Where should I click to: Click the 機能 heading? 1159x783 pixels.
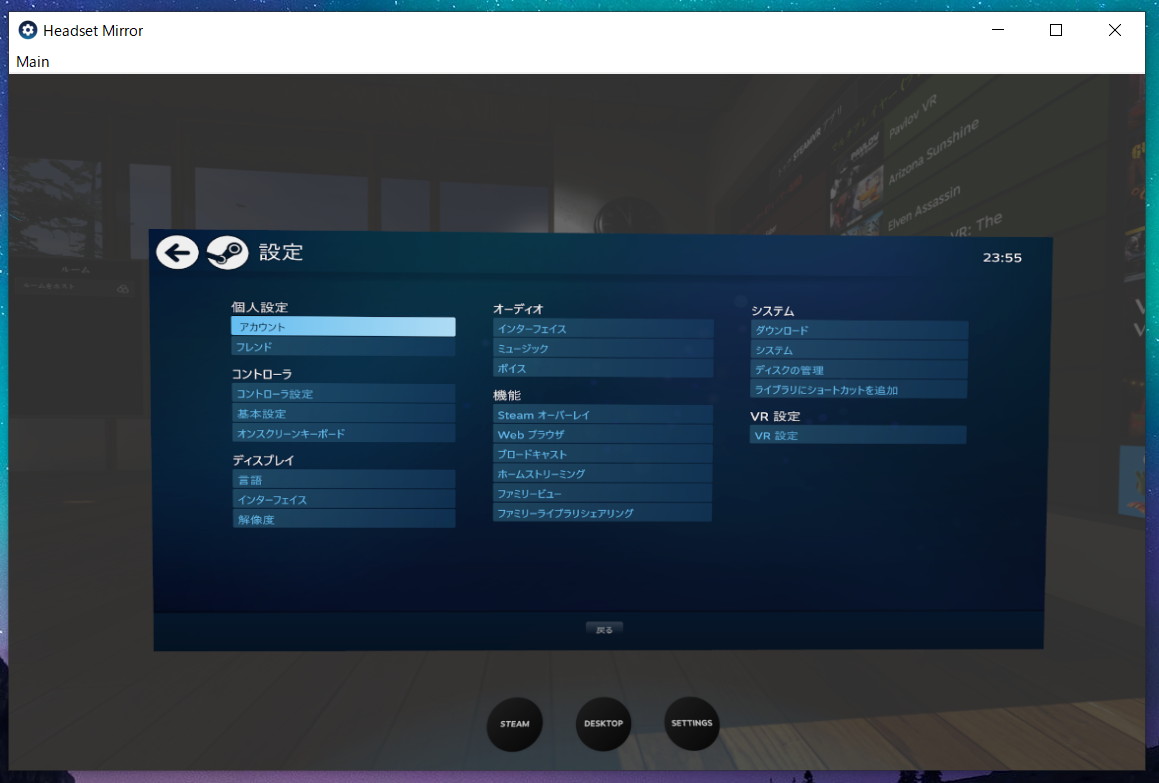507,396
